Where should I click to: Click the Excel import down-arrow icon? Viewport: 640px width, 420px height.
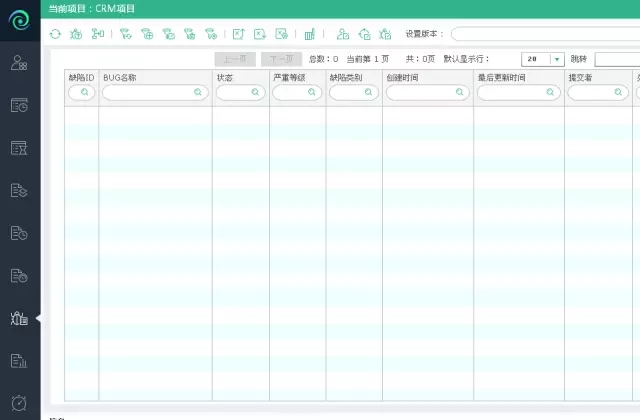click(x=260, y=34)
